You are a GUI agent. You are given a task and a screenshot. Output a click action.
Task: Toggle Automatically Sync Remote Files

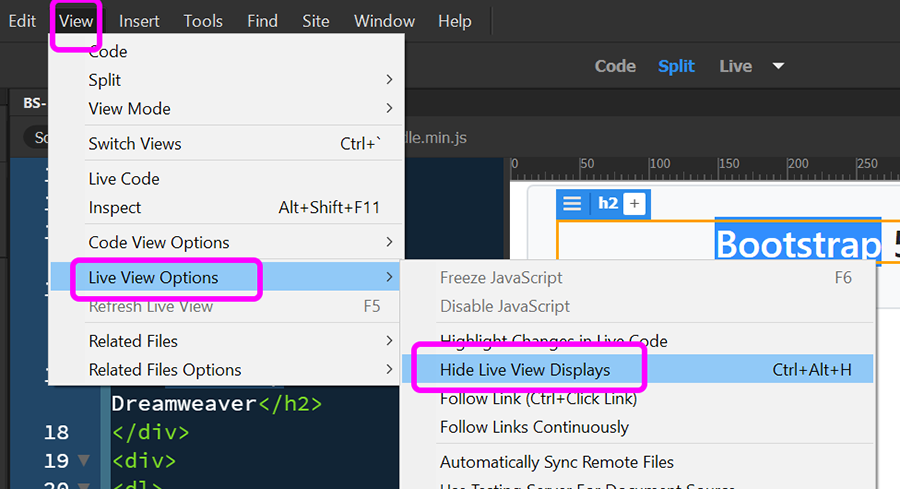[638, 462]
